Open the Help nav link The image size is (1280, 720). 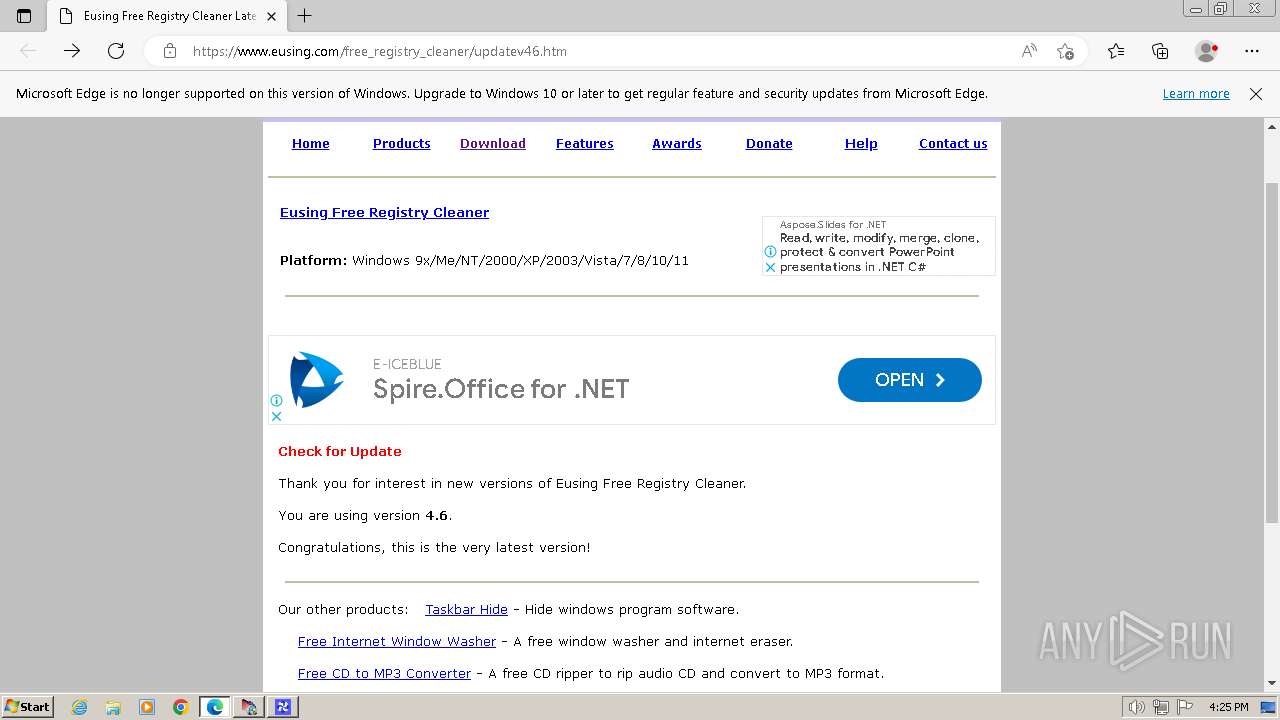tap(861, 144)
